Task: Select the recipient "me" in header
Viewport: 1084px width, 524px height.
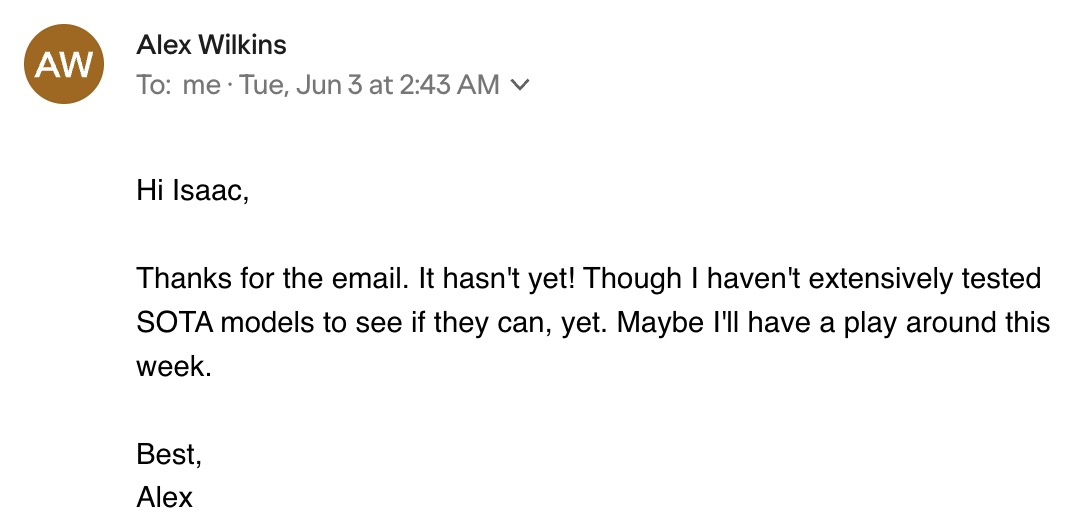Action: pos(202,85)
